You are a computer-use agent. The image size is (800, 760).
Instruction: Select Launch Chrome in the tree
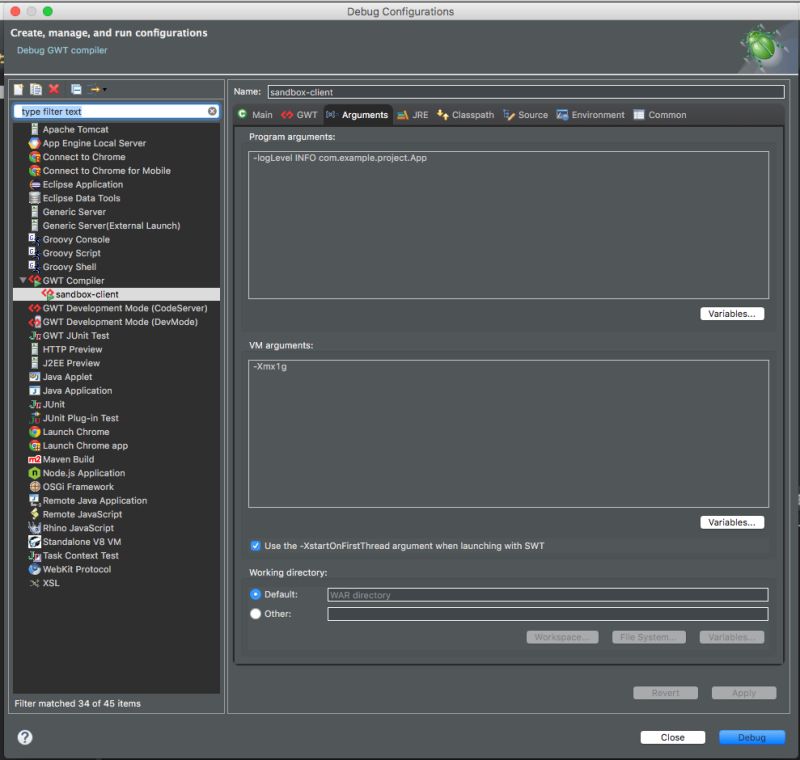pos(79,431)
